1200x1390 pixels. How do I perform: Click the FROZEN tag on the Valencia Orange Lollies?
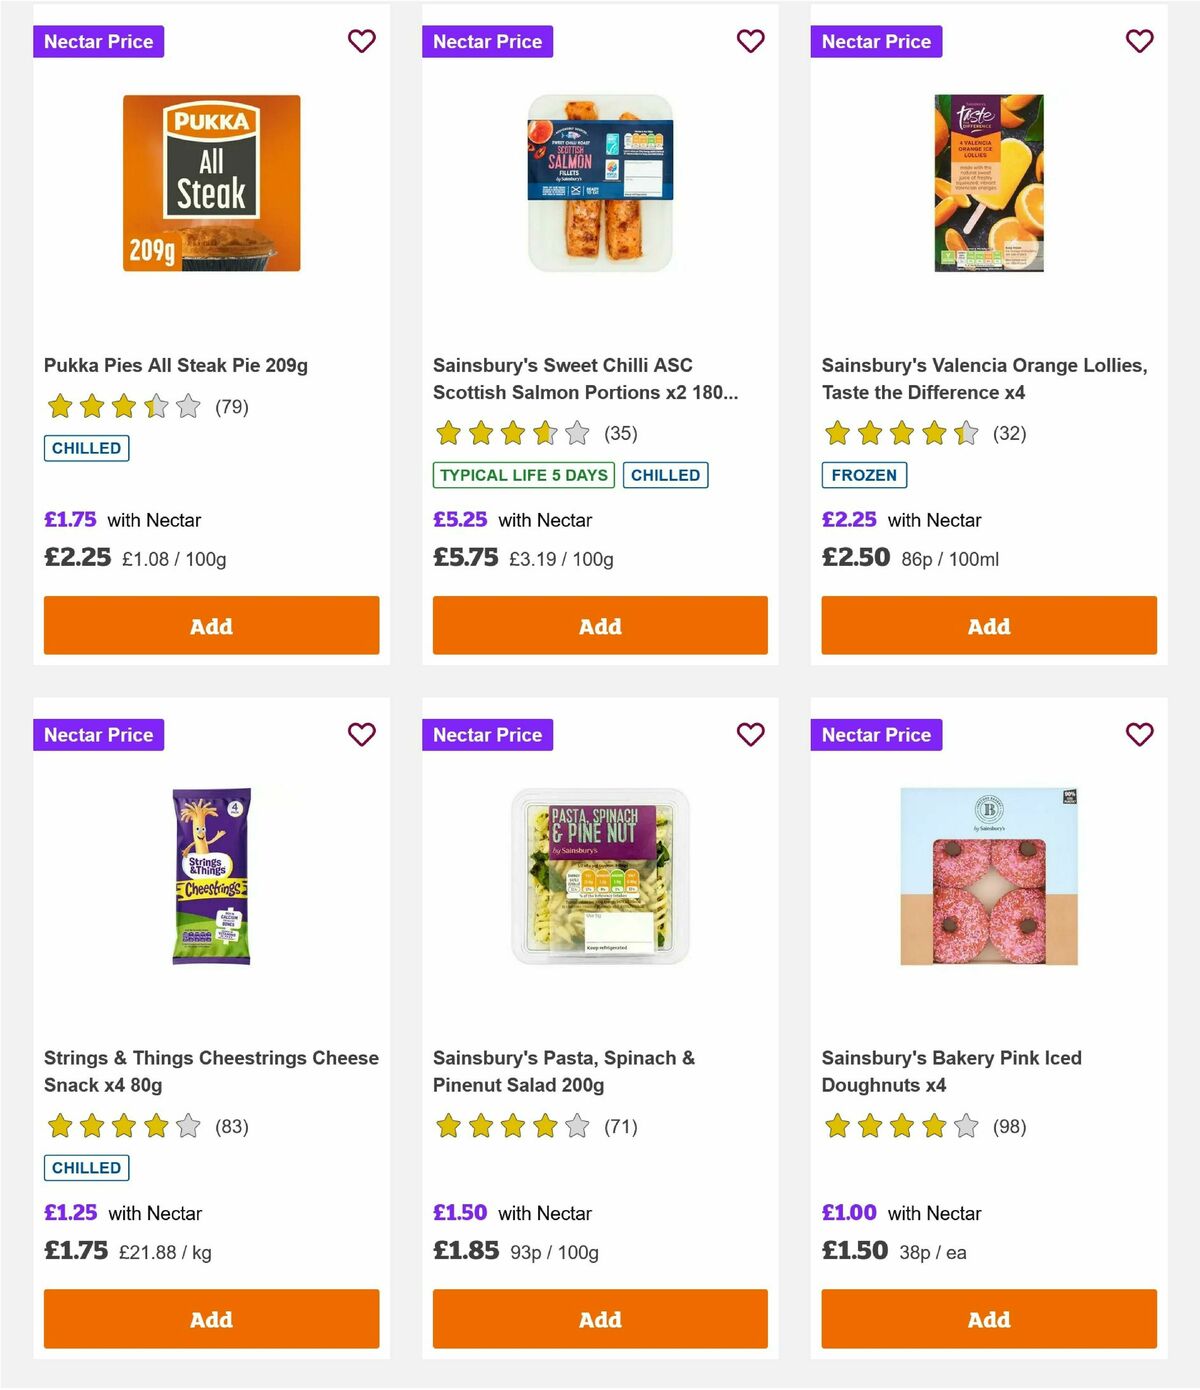pyautogui.click(x=864, y=475)
